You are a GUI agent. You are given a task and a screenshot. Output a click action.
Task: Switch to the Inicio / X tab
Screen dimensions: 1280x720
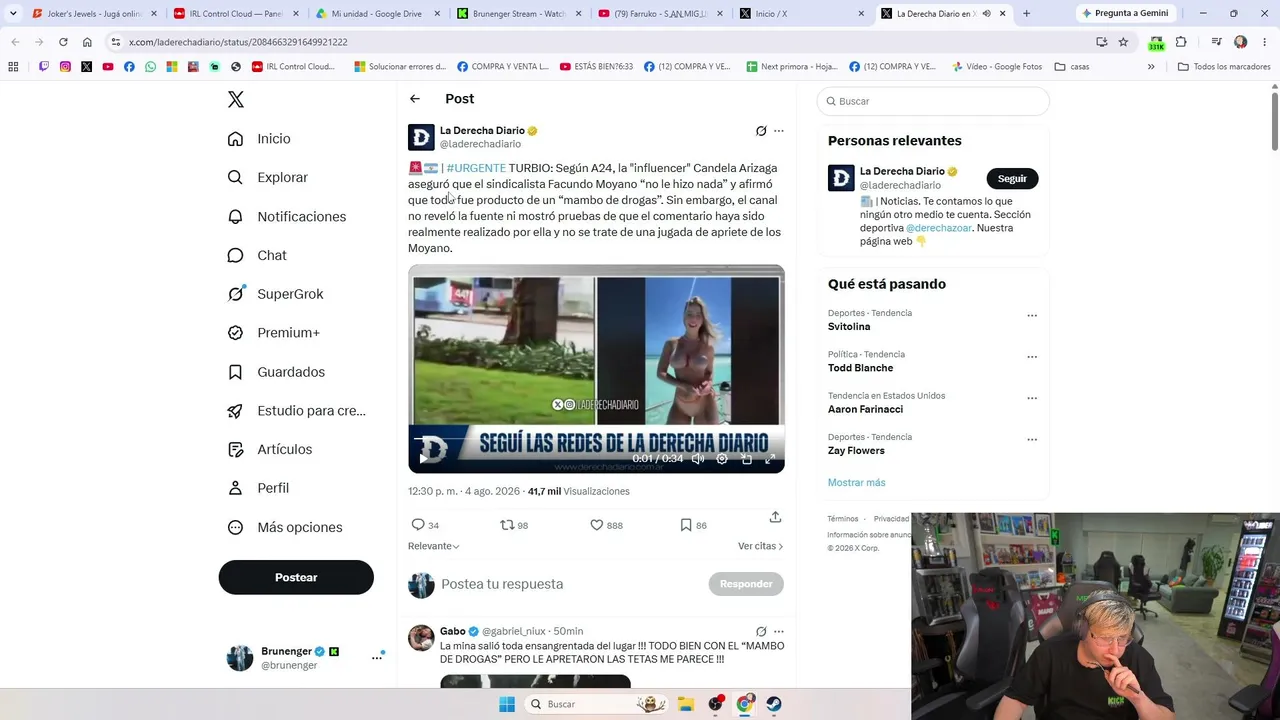click(802, 14)
